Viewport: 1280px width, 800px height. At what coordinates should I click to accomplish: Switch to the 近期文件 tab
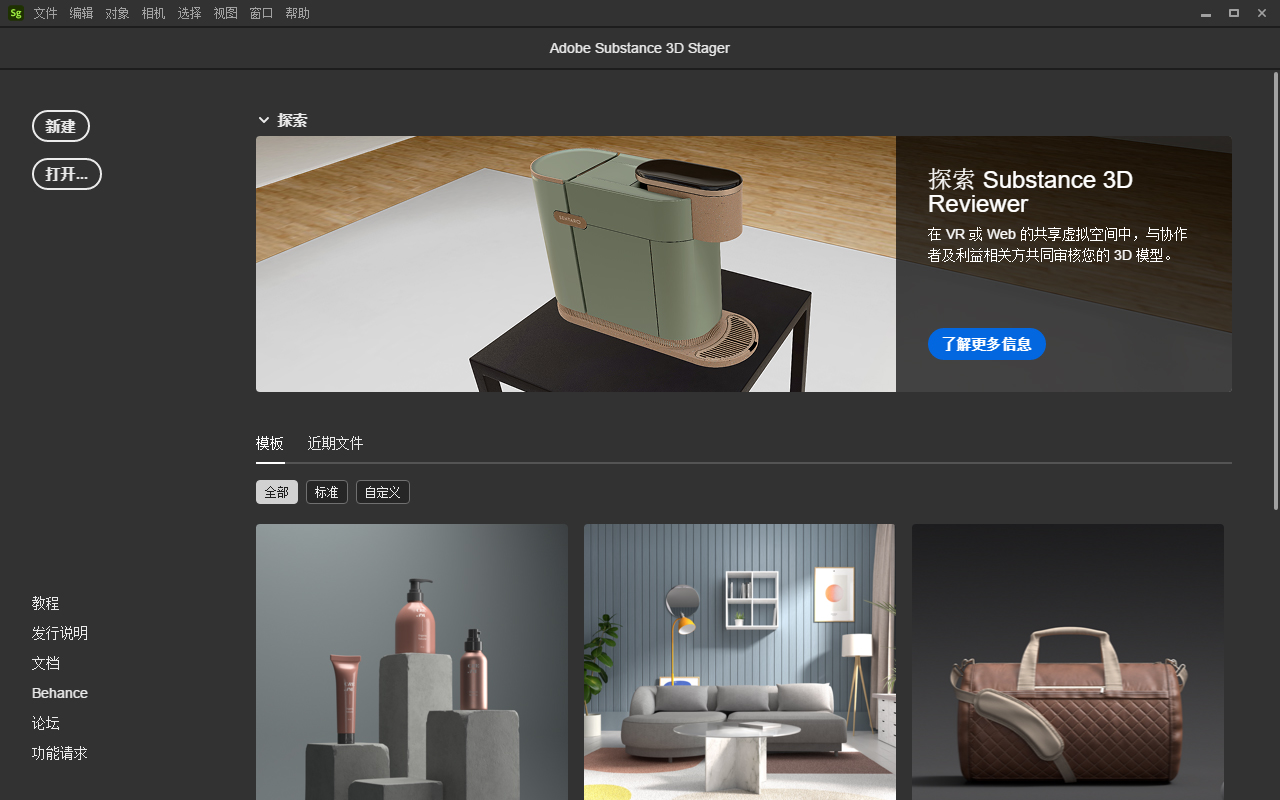pyautogui.click(x=335, y=443)
